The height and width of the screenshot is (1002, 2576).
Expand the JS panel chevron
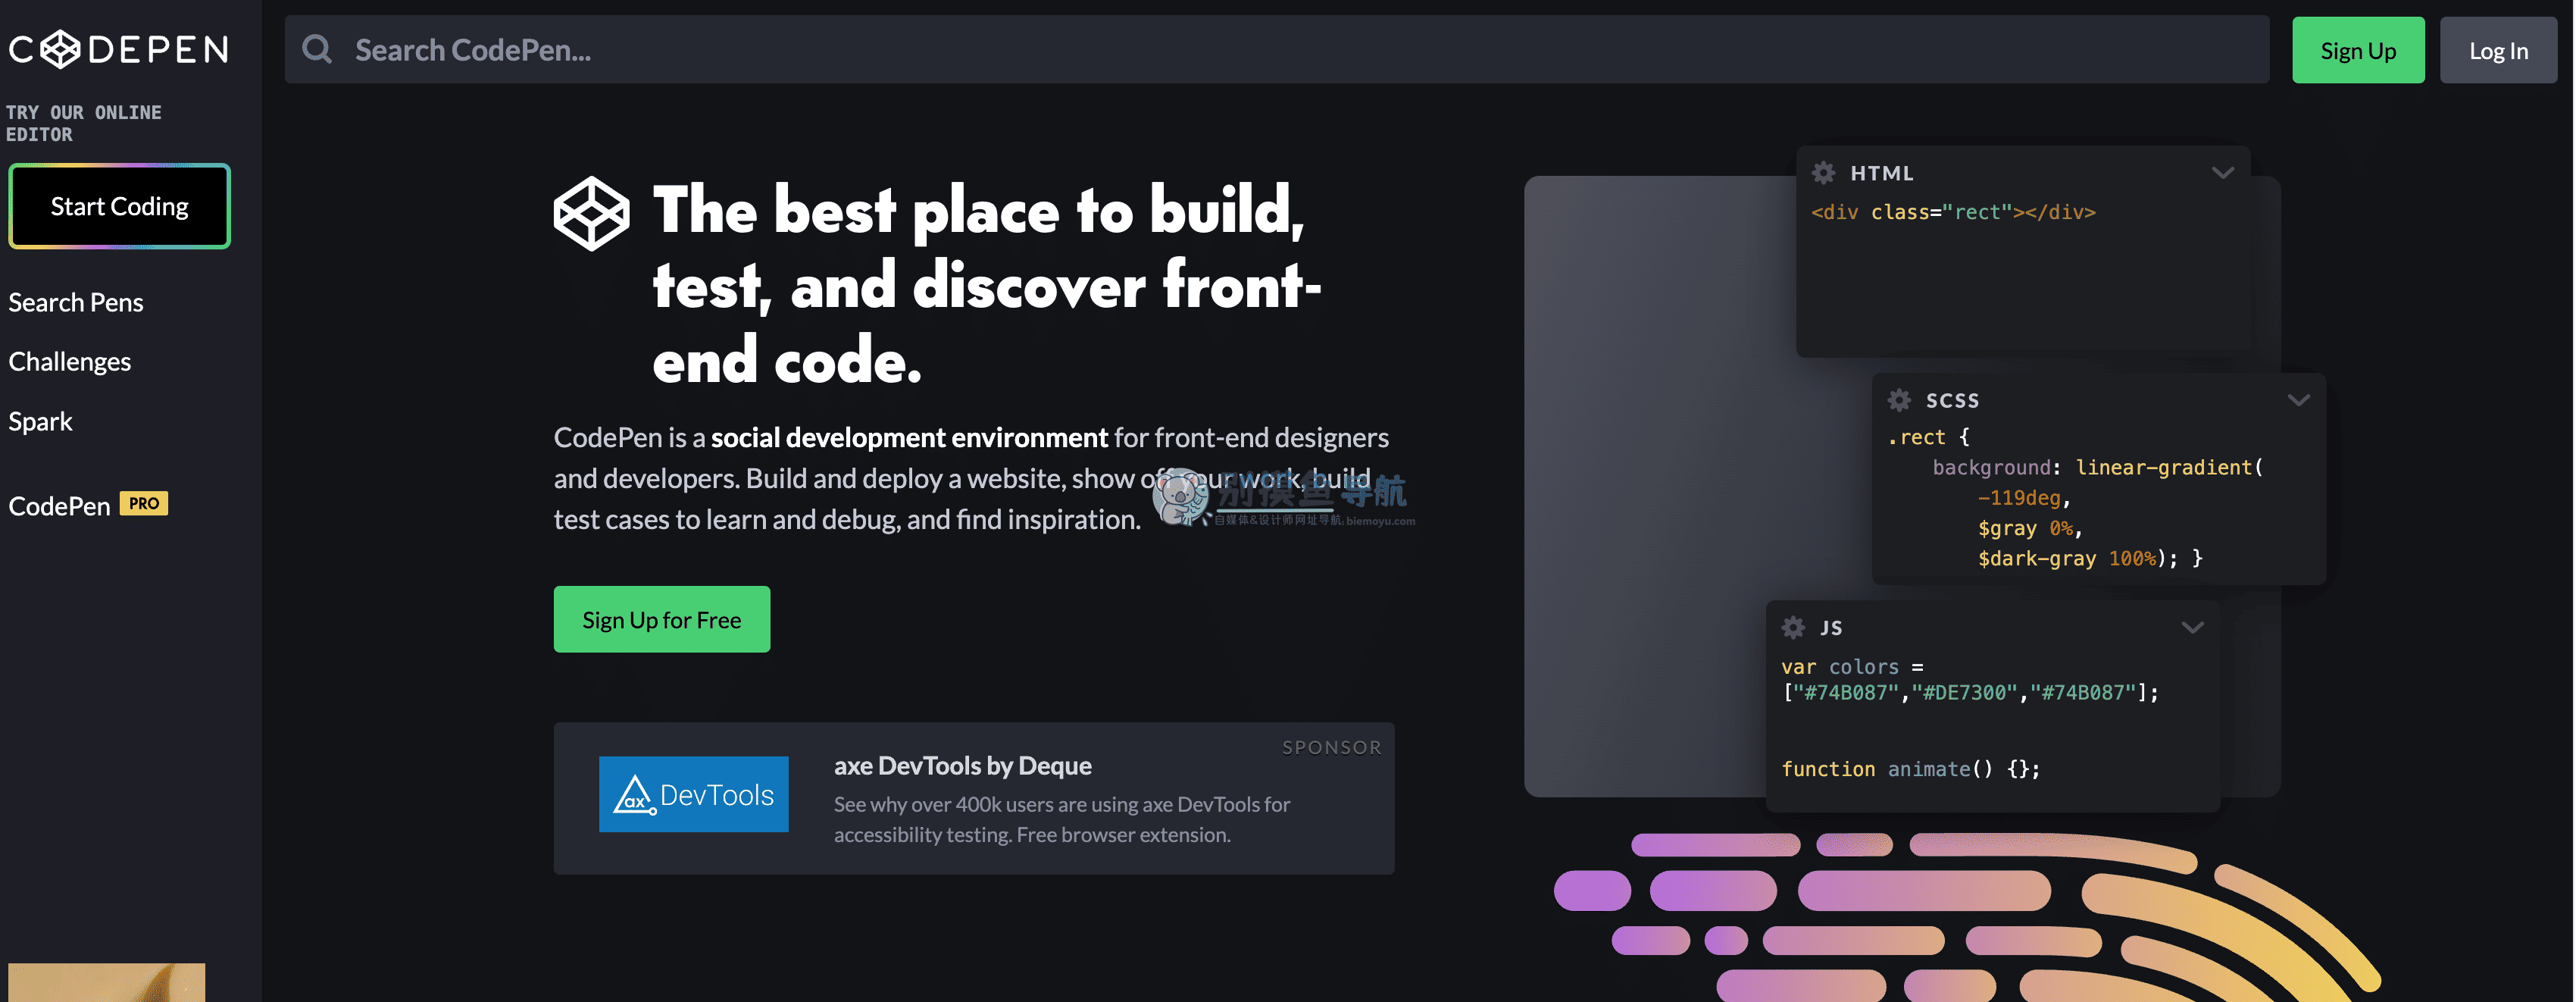pos(2192,628)
